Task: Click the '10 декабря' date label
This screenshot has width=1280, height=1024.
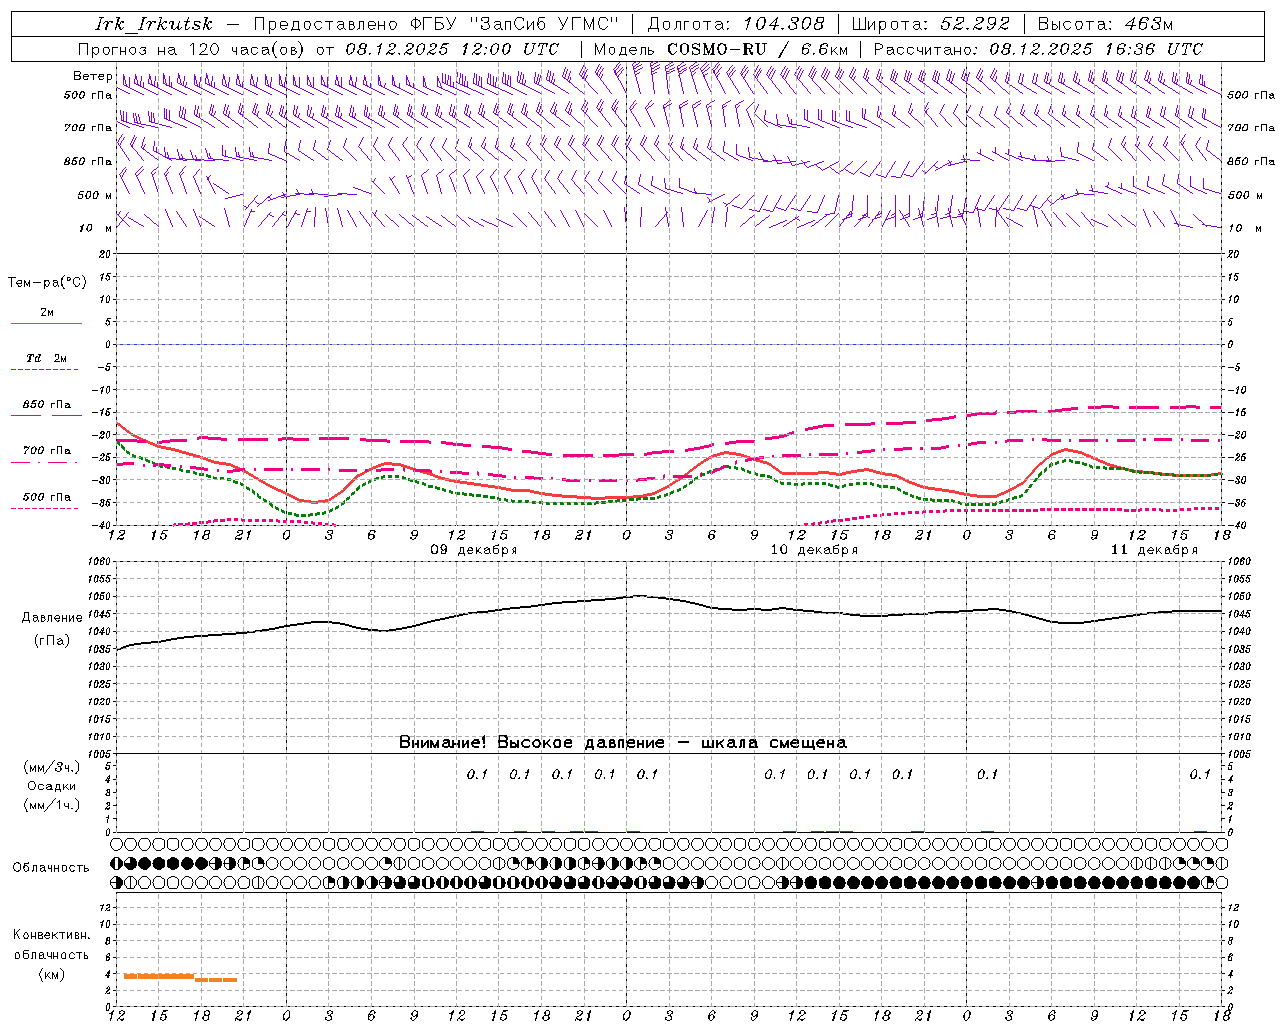Action: 814,550
